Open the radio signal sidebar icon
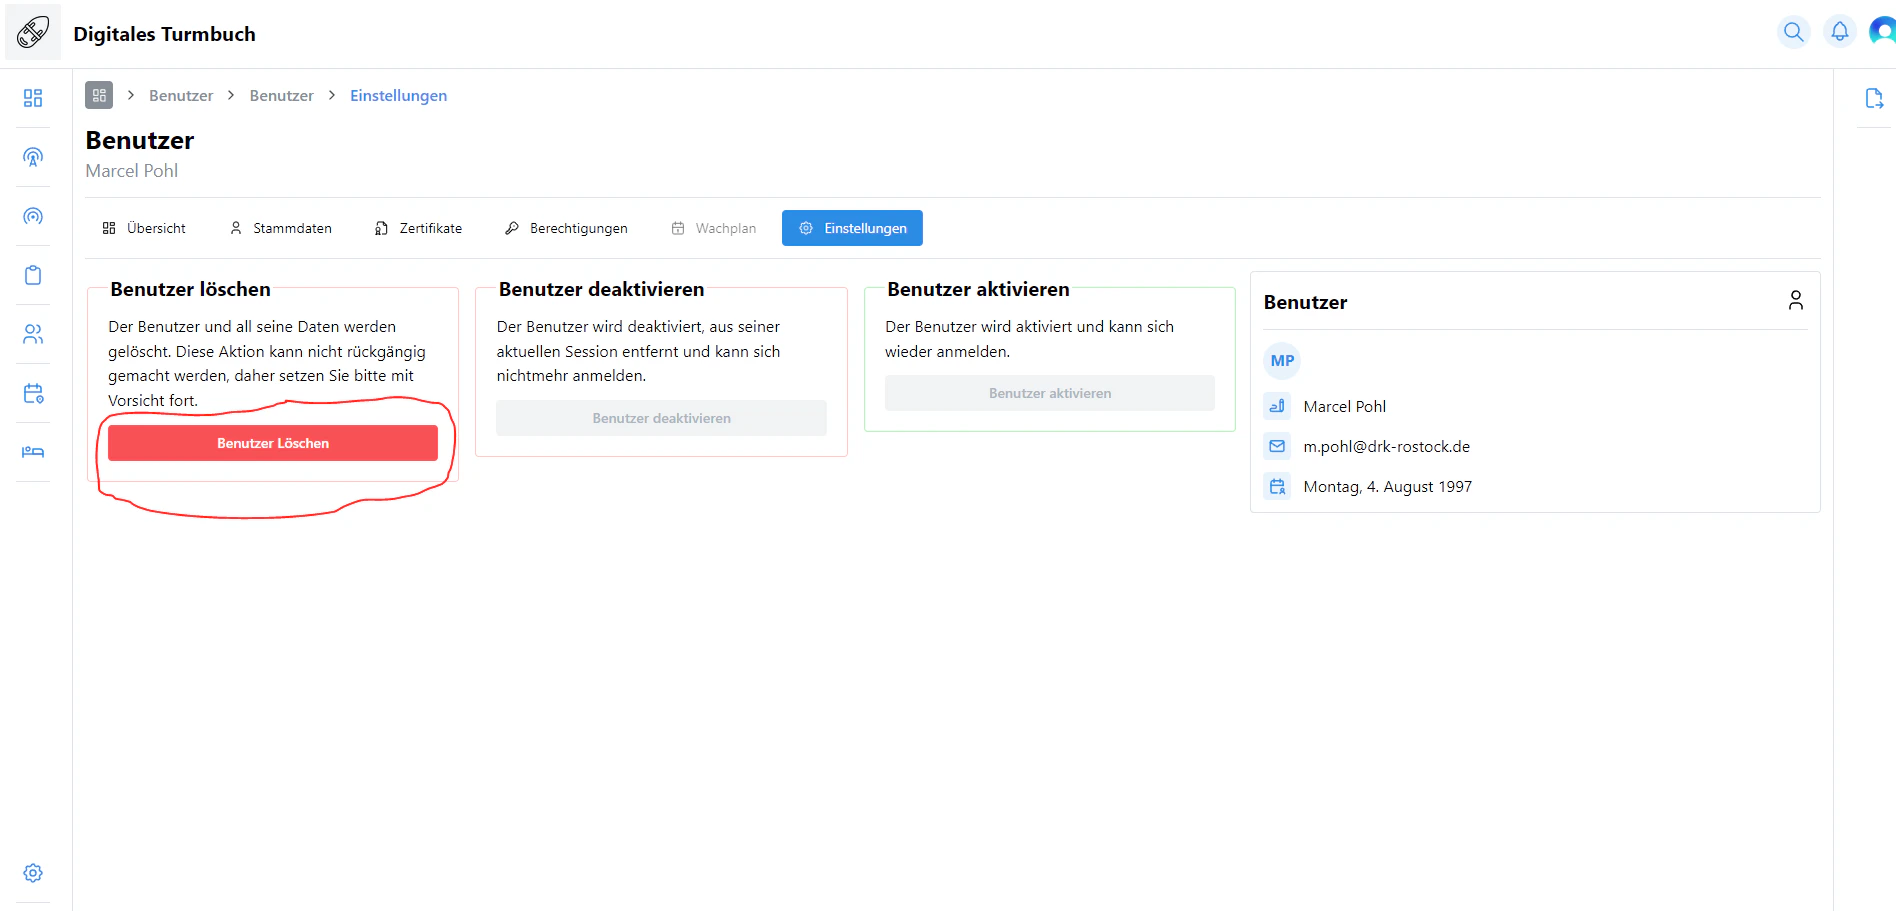Viewport: 1896px width, 911px height. [x=33, y=216]
